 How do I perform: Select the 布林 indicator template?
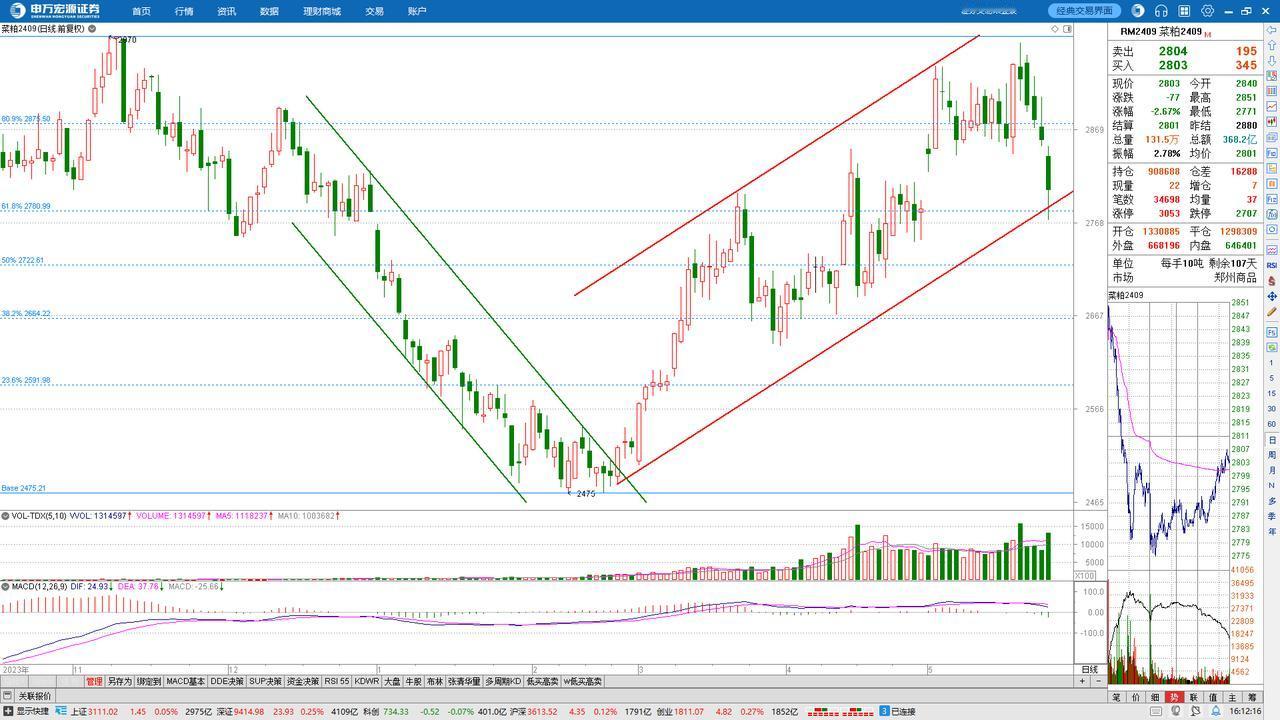tap(435, 681)
